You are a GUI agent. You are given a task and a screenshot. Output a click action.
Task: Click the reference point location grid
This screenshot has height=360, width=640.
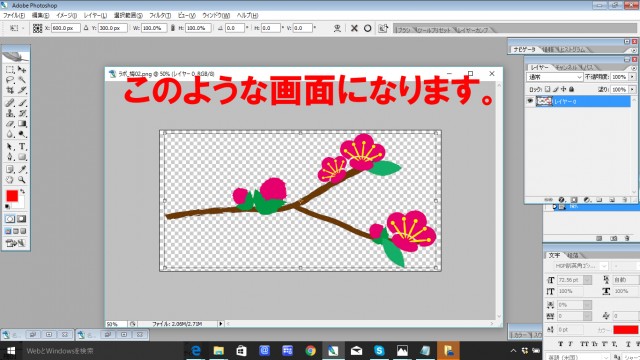tap(38, 28)
